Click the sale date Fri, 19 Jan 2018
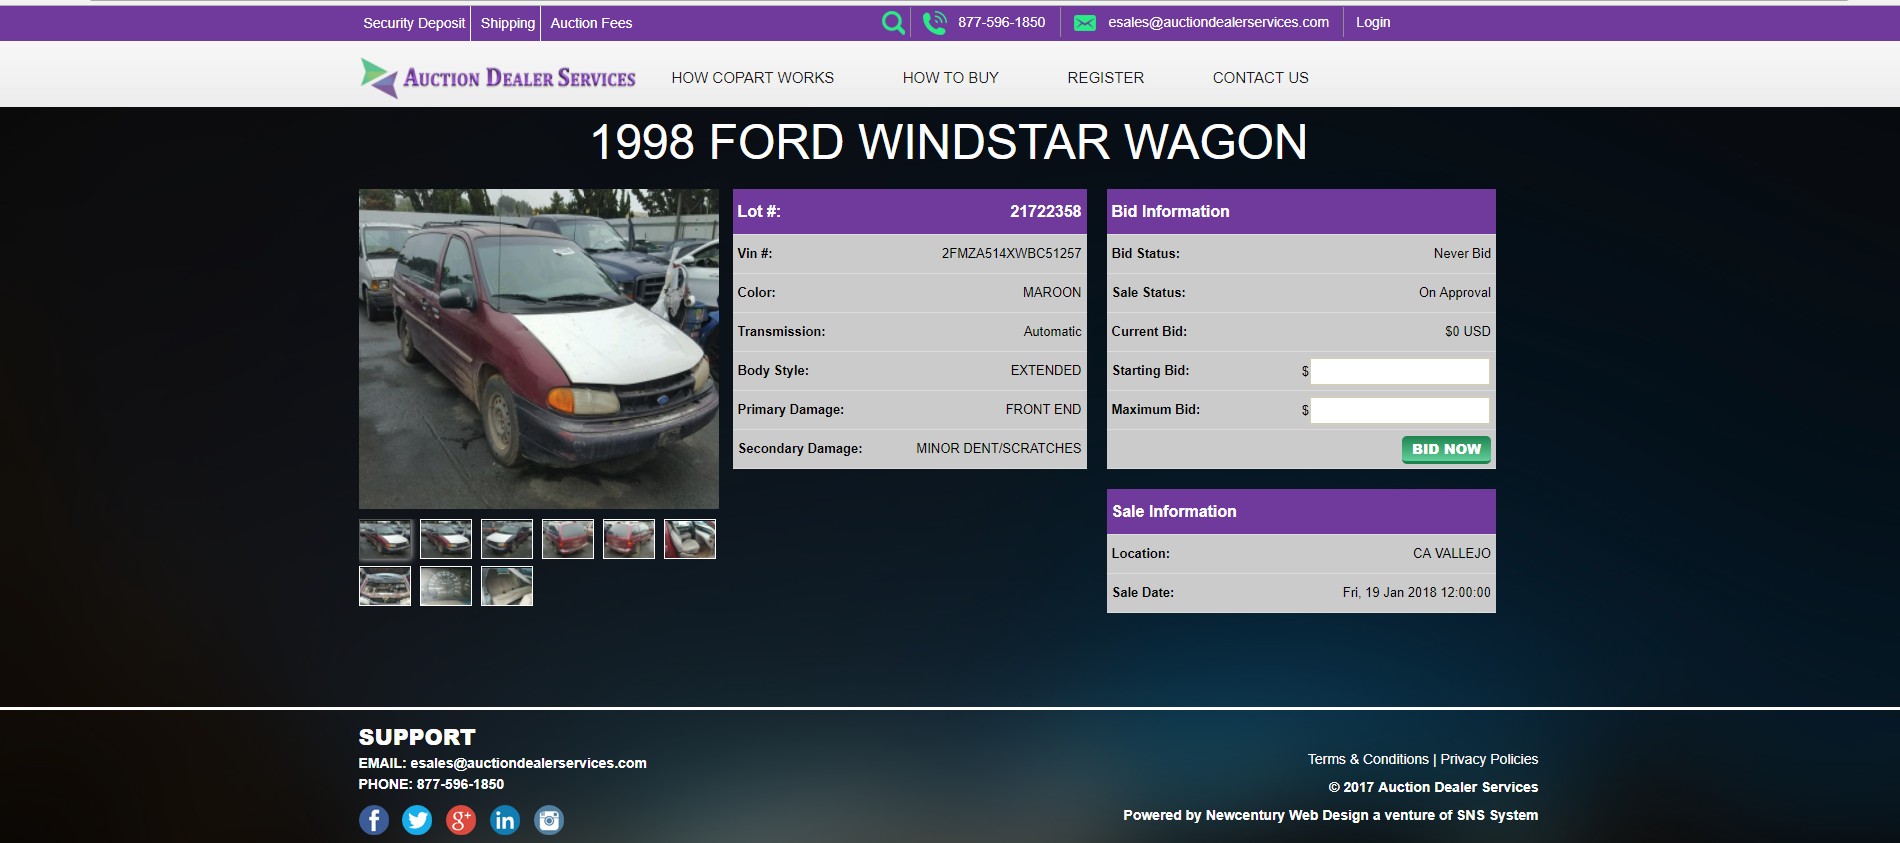This screenshot has width=1900, height=843. point(1417,592)
